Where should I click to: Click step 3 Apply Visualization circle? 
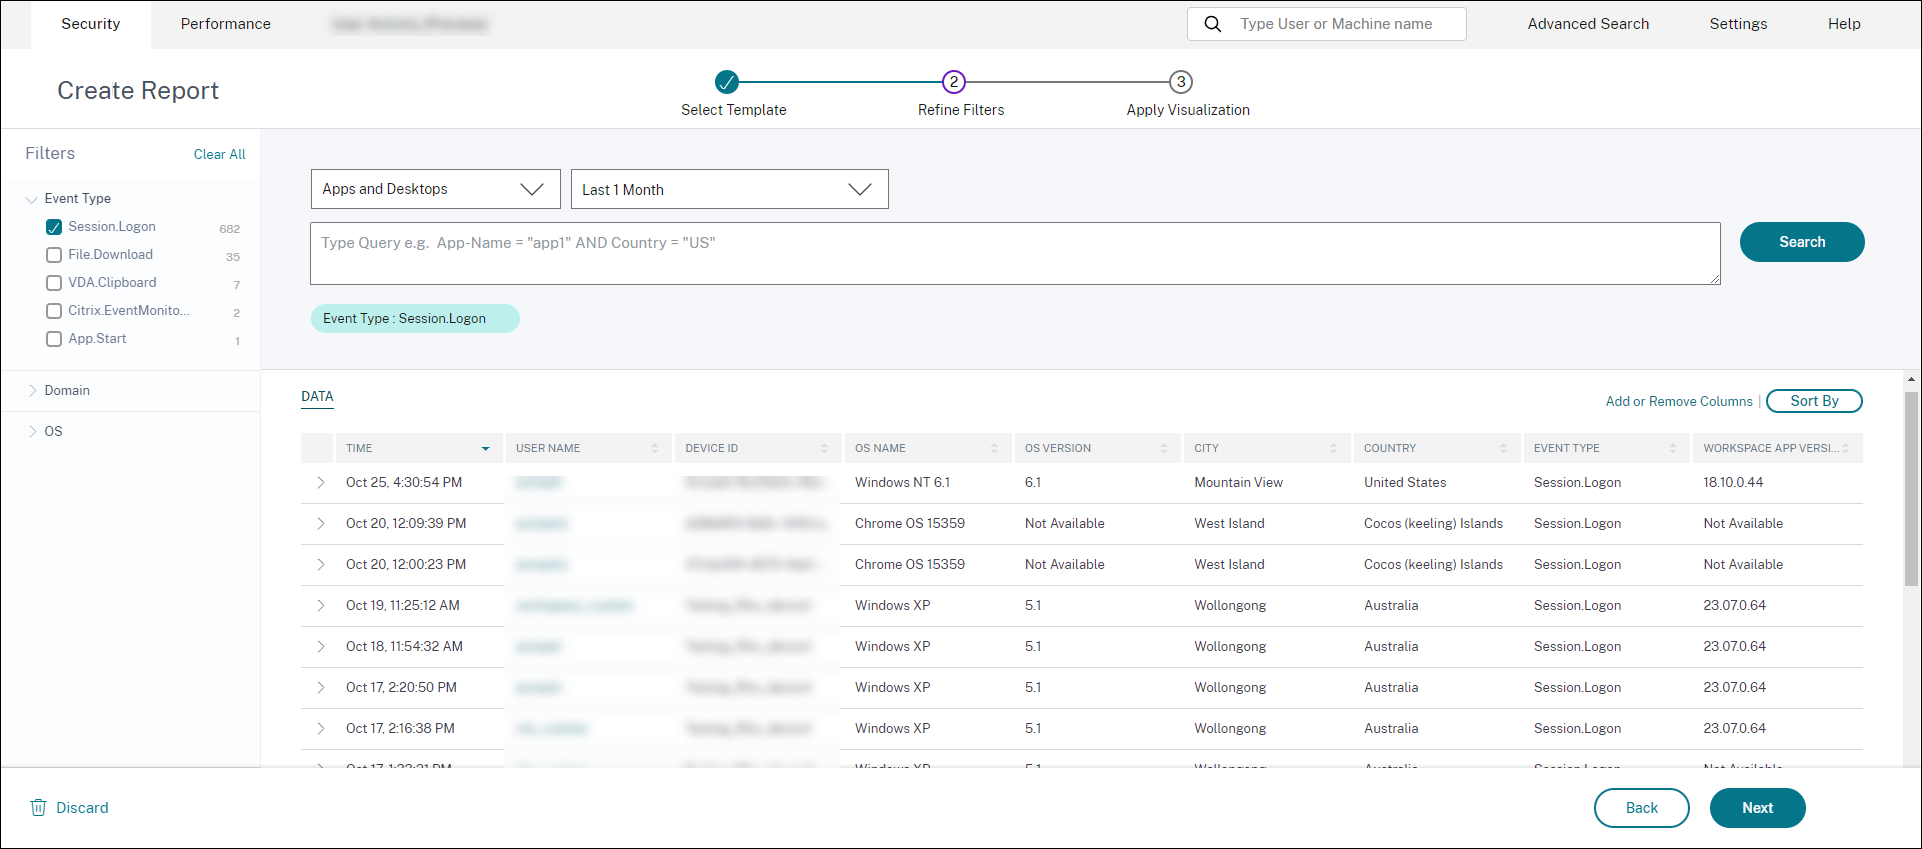click(1181, 82)
